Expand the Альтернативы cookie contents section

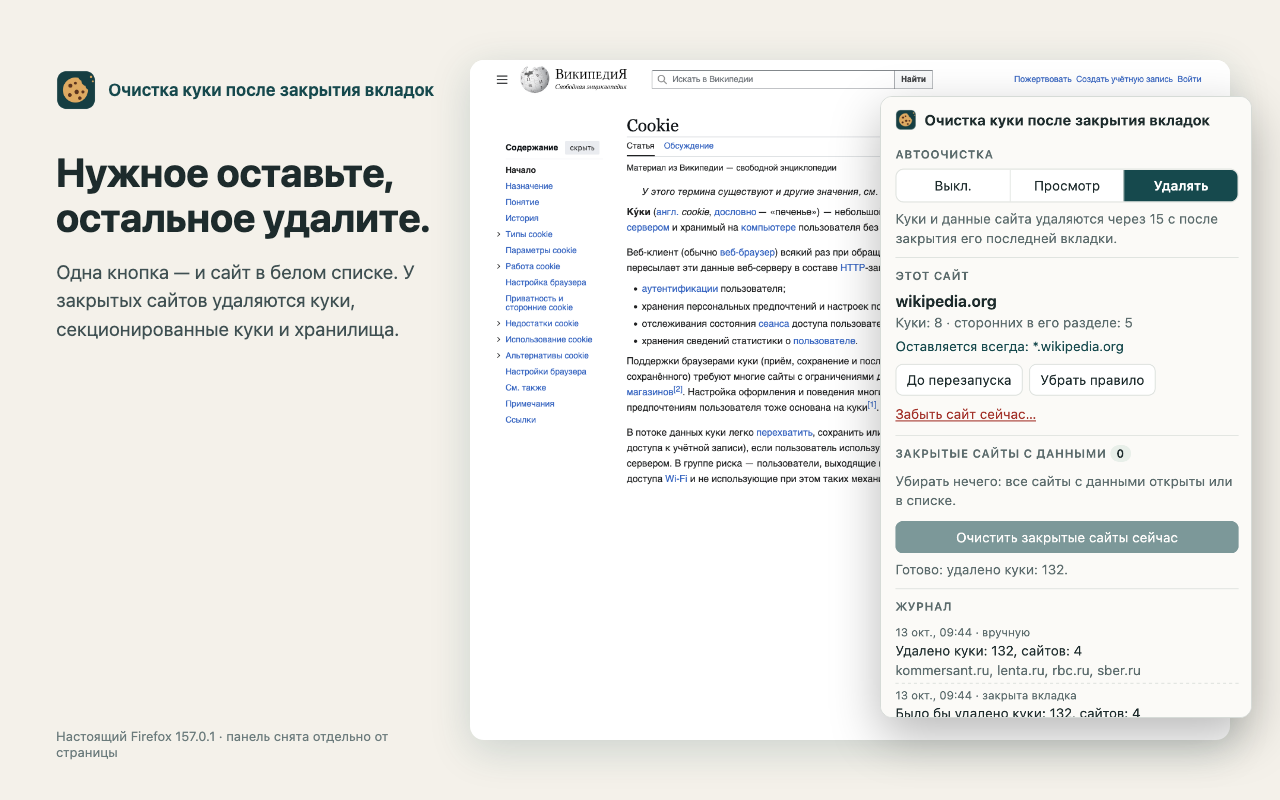pyautogui.click(x=498, y=355)
